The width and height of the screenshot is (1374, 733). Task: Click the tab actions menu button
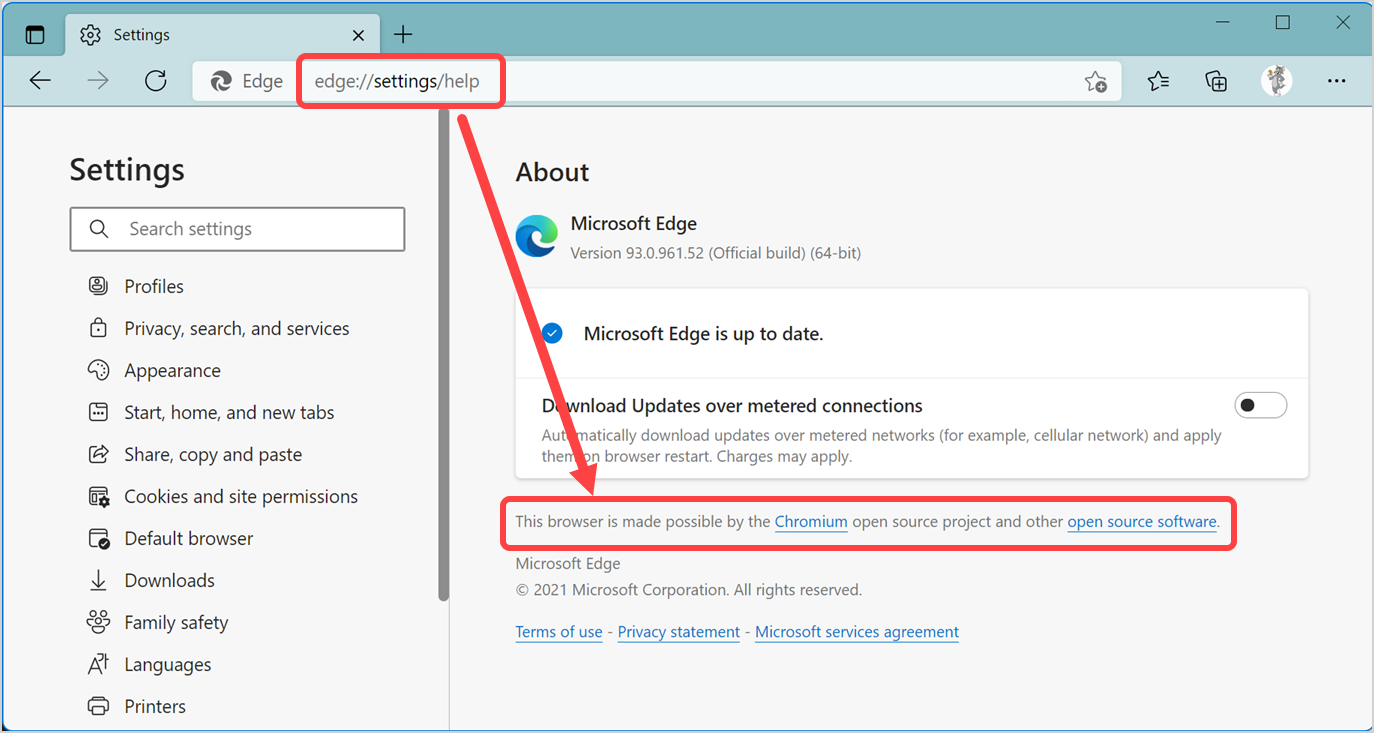(x=34, y=33)
